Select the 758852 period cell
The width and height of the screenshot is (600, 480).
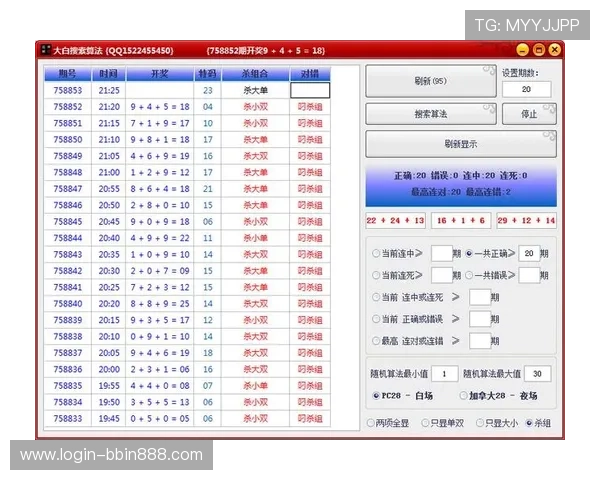point(68,107)
